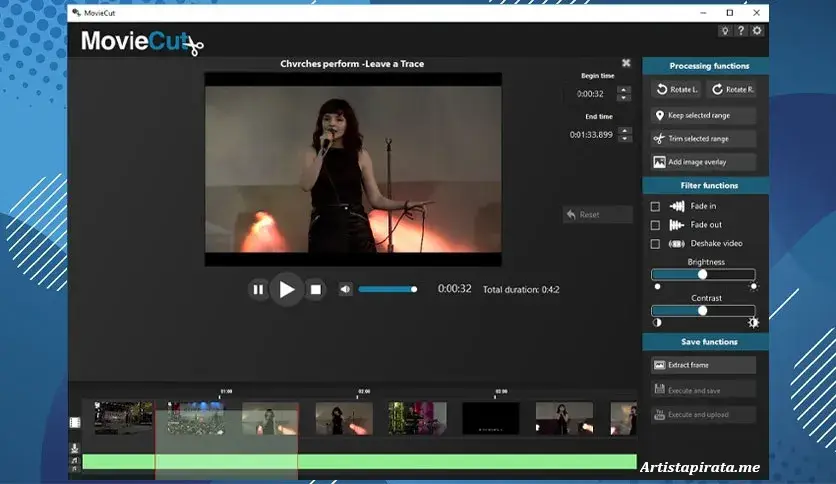The height and width of the screenshot is (484, 836).
Task: Close the video with the X icon
Action: [626, 63]
